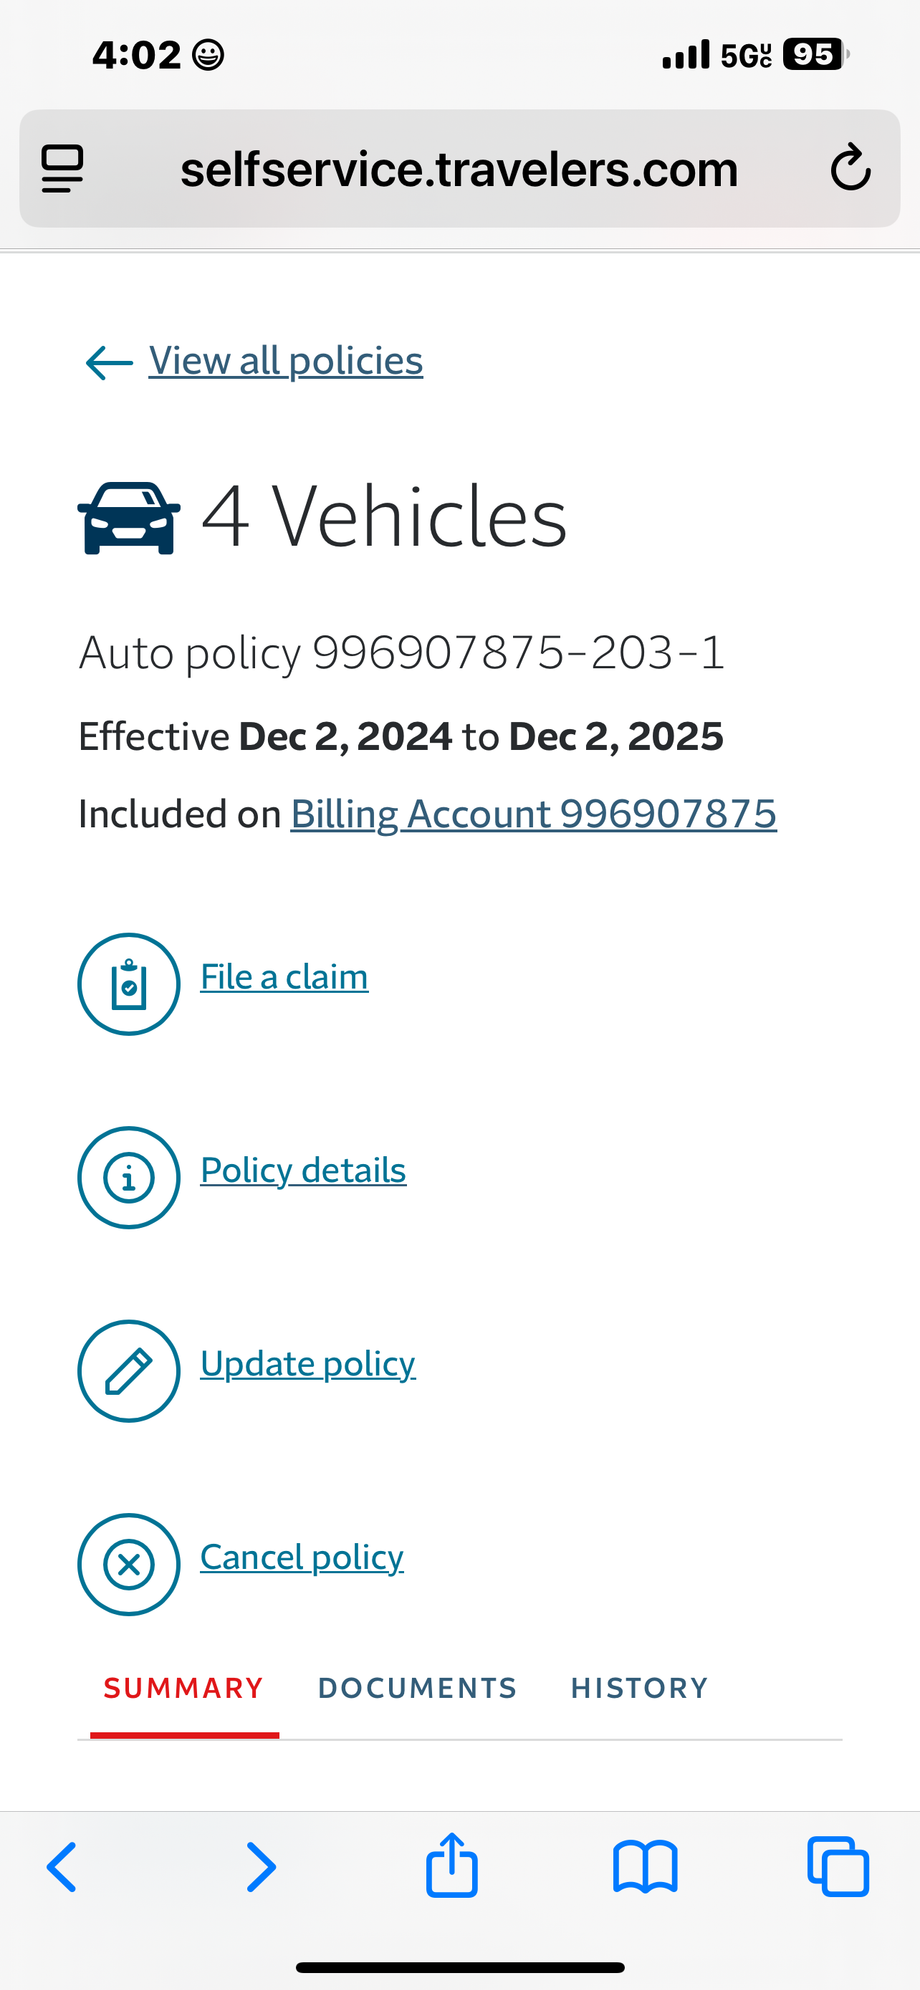This screenshot has width=920, height=1990.
Task: Go back using Safari's back chevron
Action: [62, 1866]
